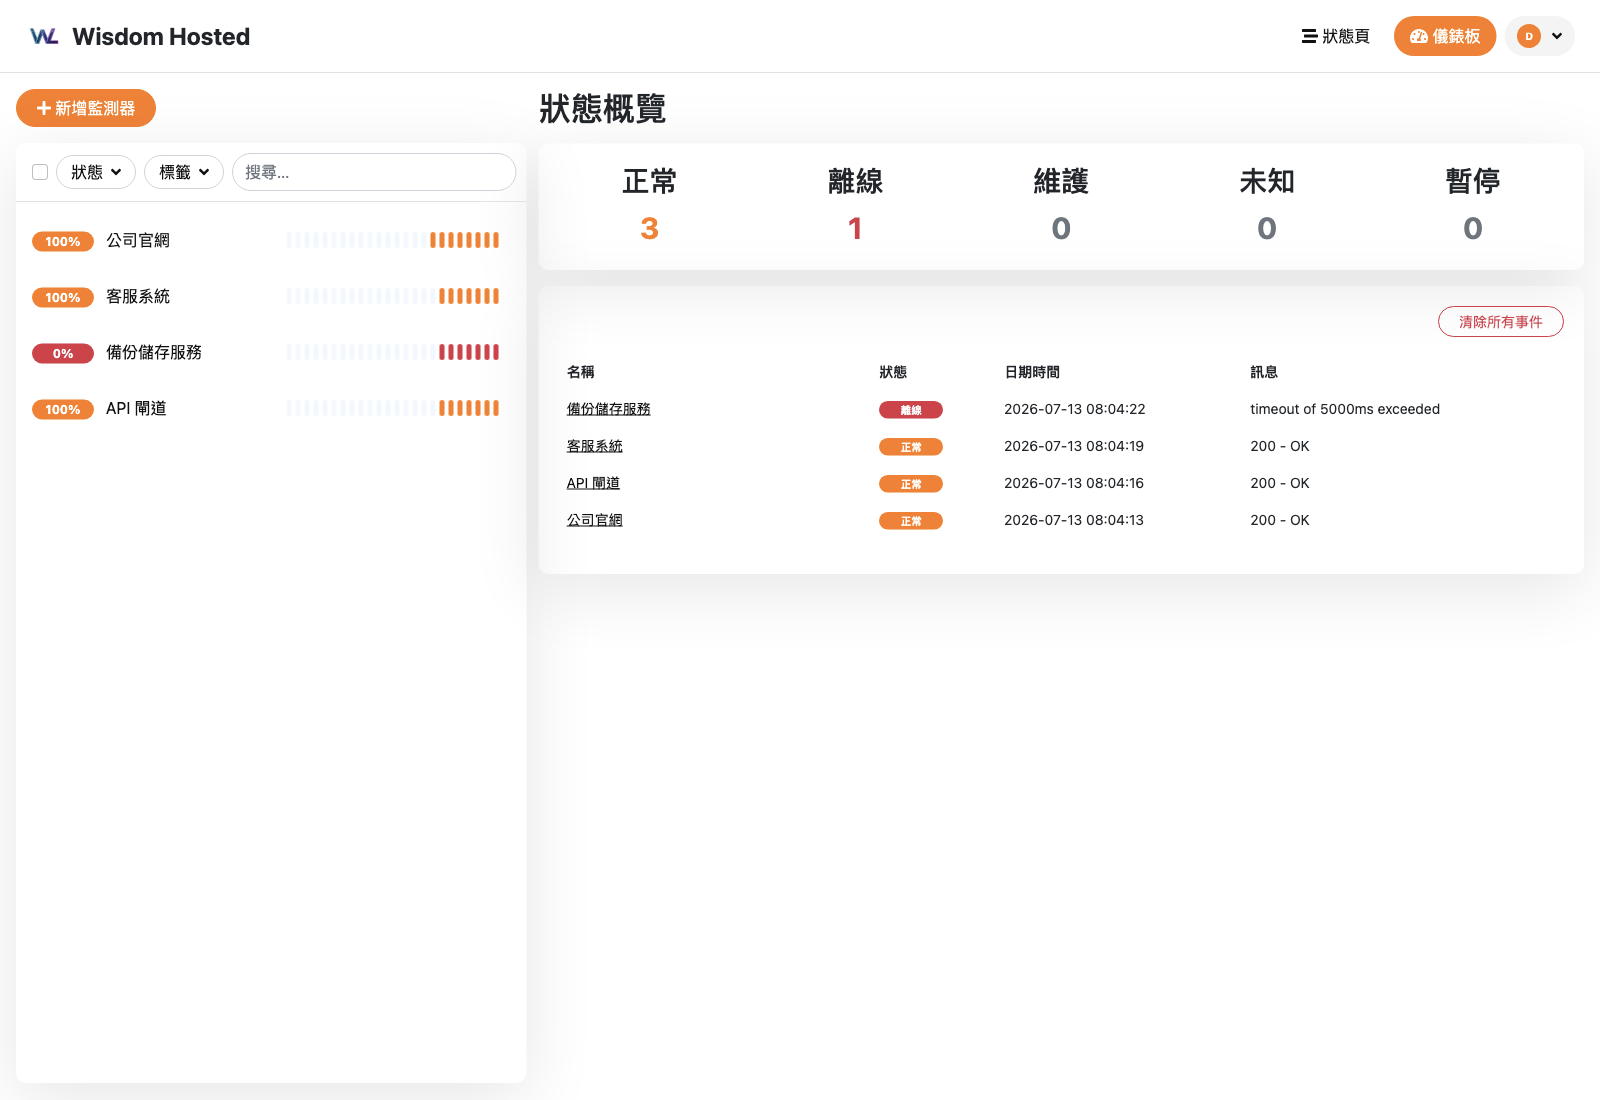The image size is (1600, 1100).
Task: Click the red 0% badge for 備份儲存服務
Action: 63,353
